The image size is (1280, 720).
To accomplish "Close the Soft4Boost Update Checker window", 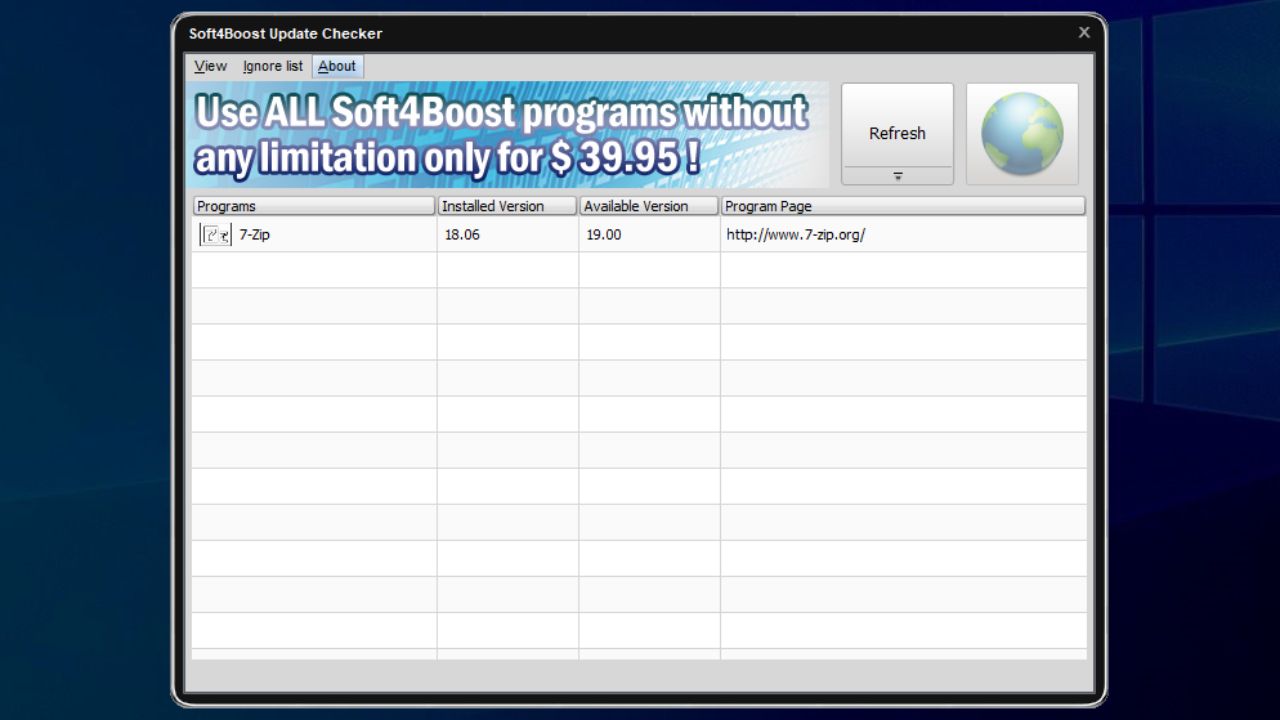I will tap(1084, 33).
